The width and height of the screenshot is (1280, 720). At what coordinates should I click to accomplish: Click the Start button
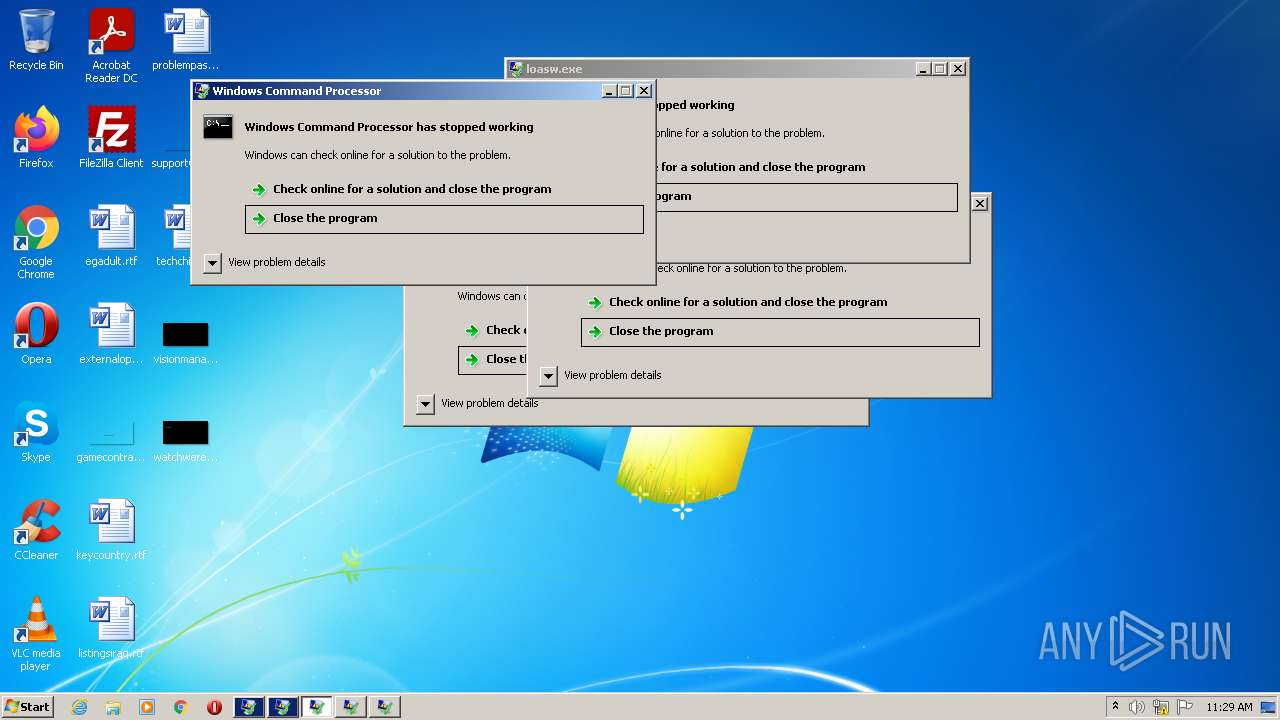[x=28, y=707]
